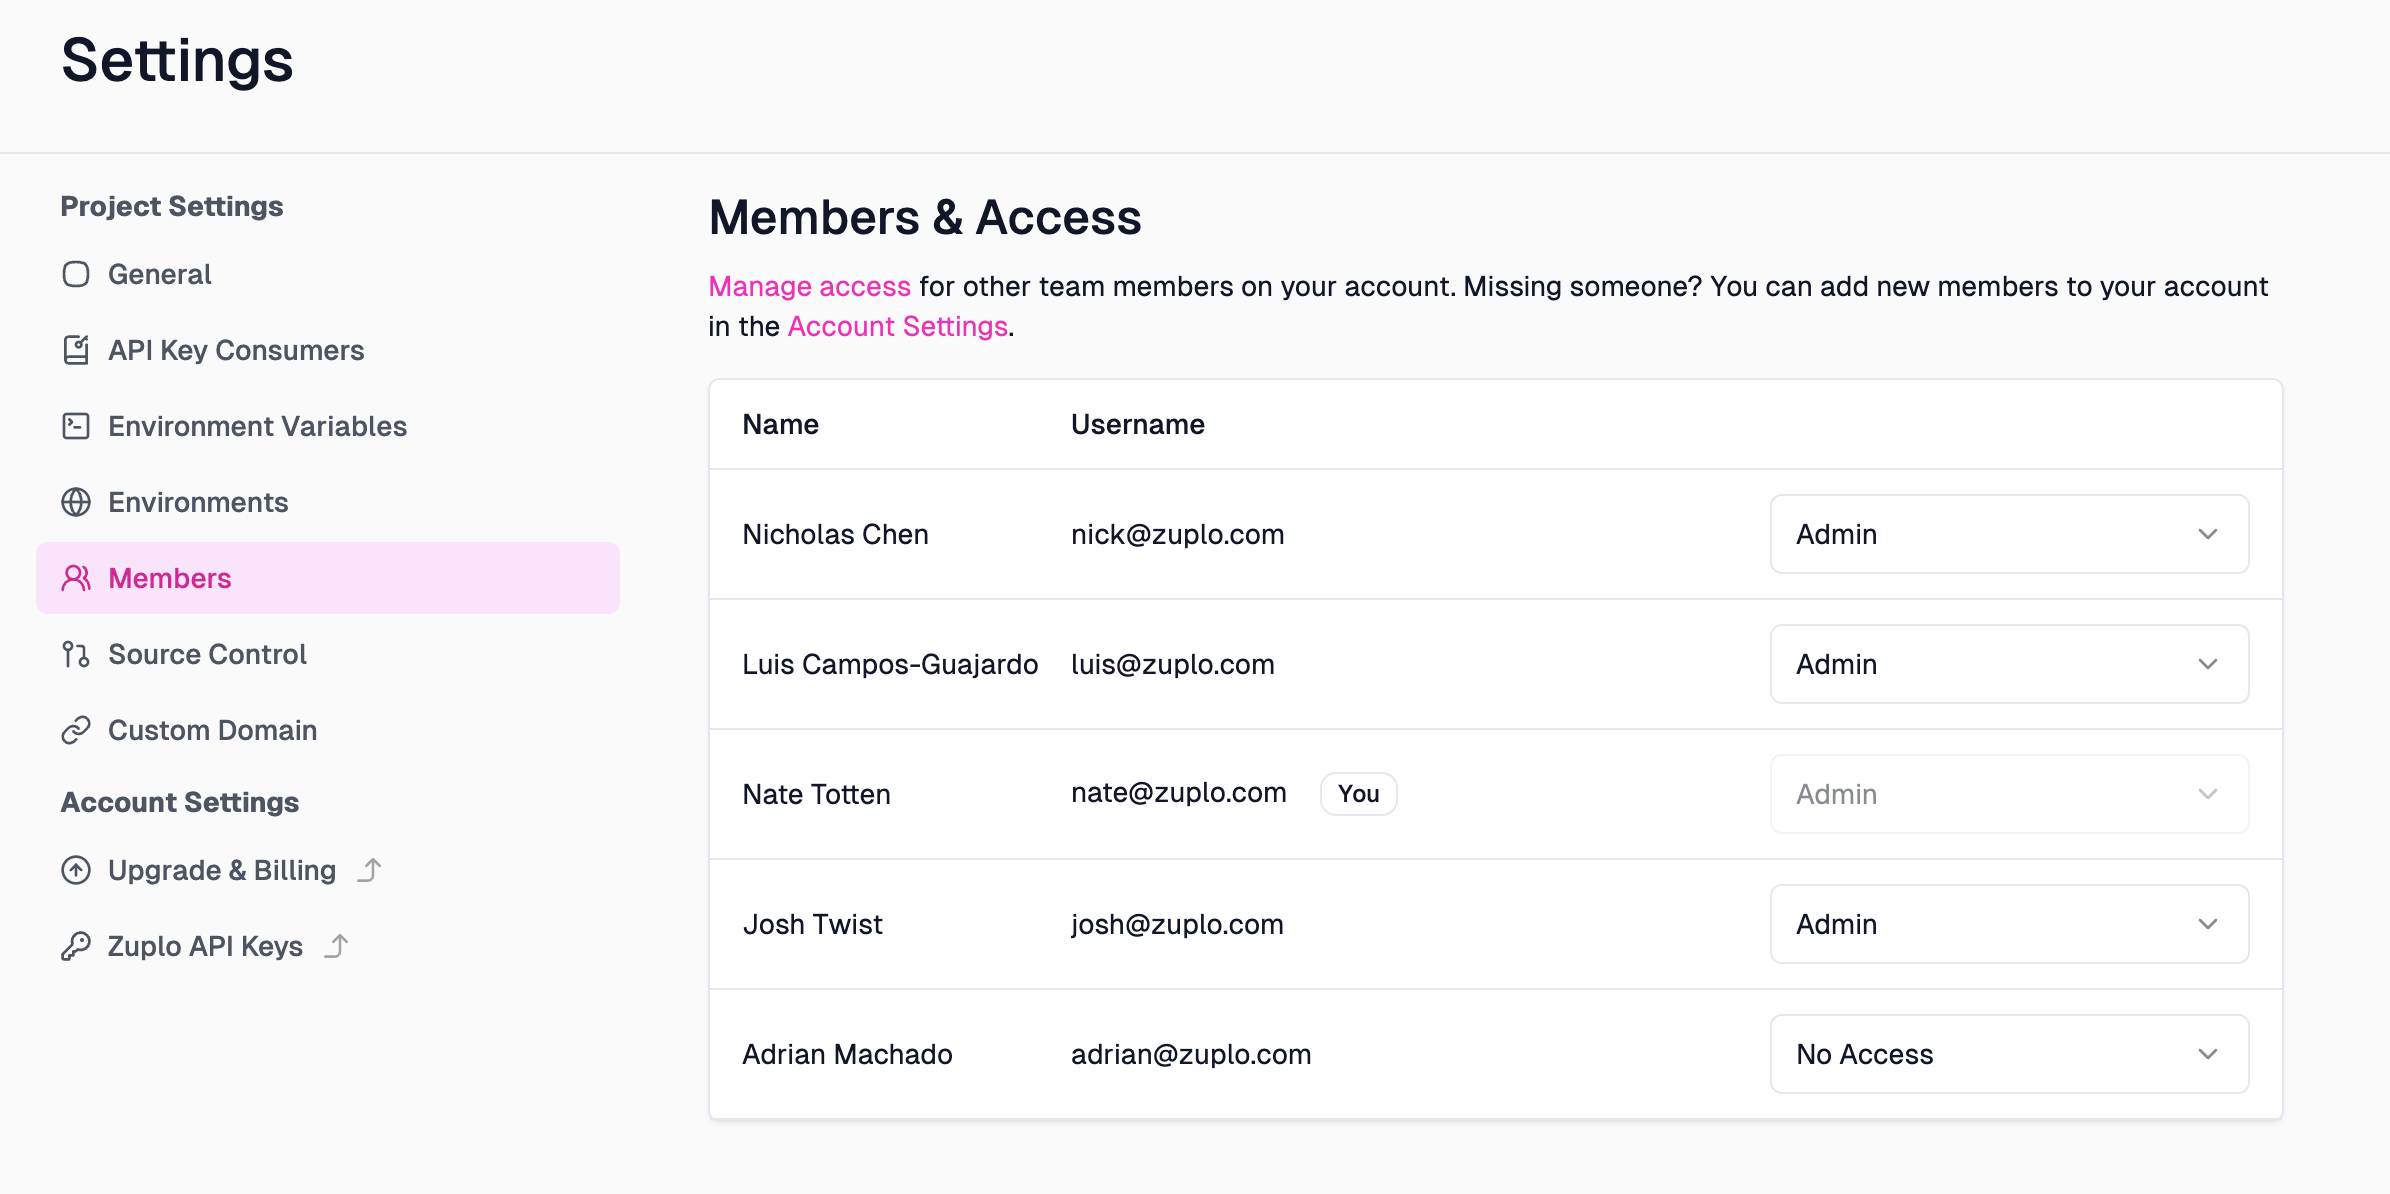This screenshot has height=1194, width=2390.
Task: Select Environments in the sidebar
Action: 328,502
